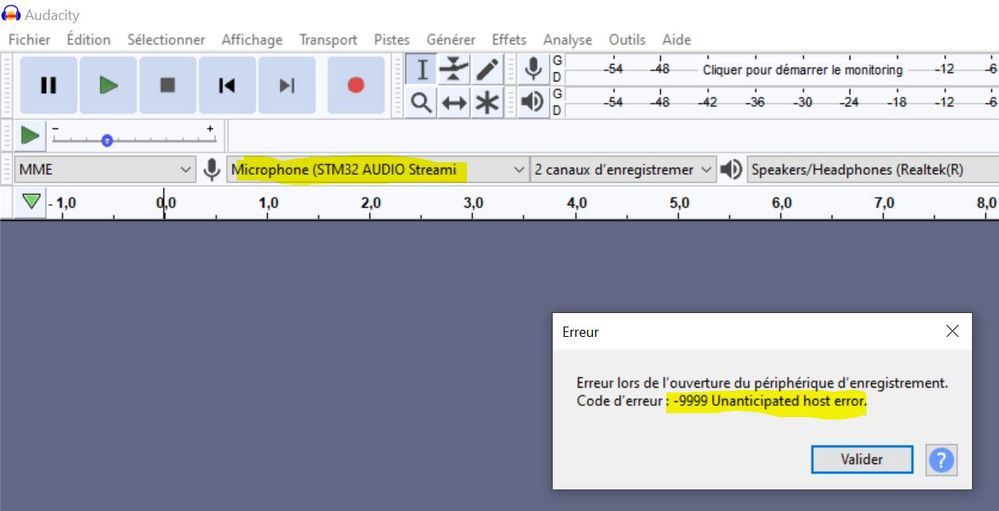Adjust the playback speed slider handle
Screen dimensions: 999x511
tap(107, 140)
